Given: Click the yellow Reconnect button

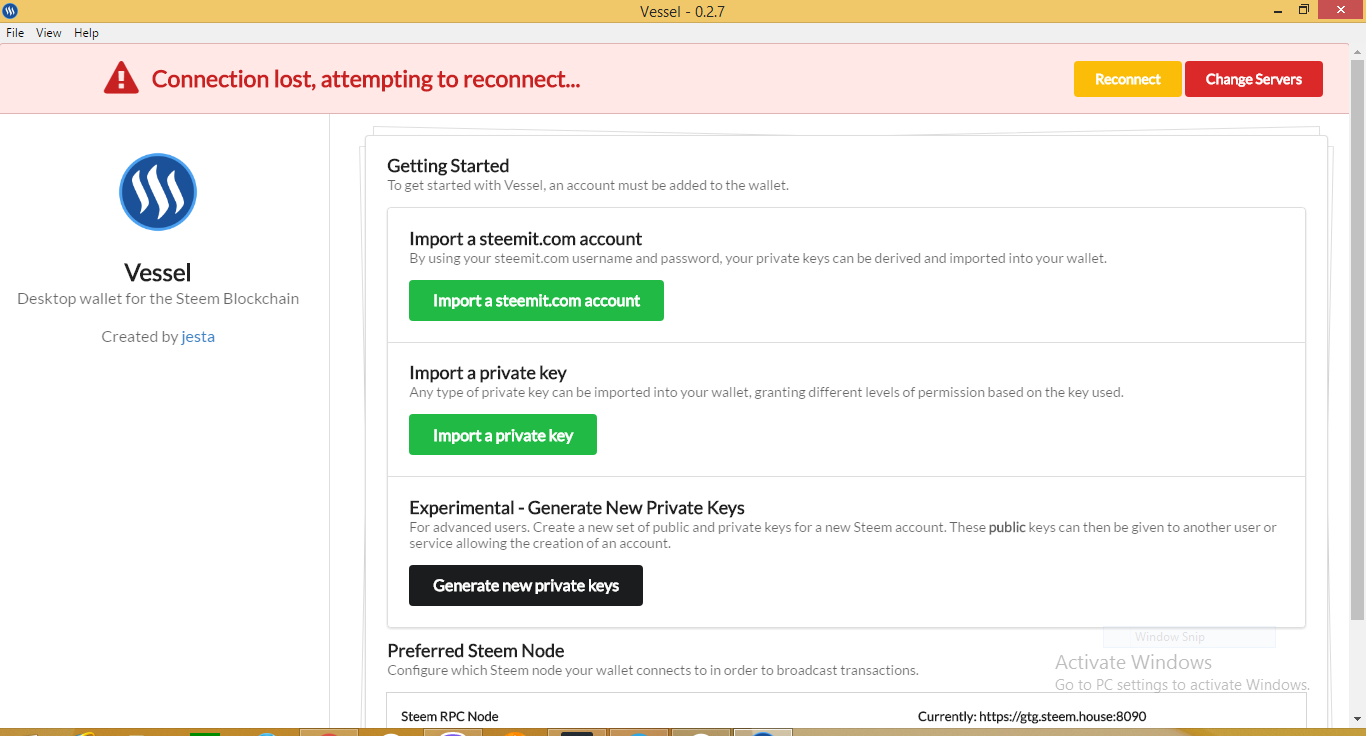Looking at the screenshot, I should tap(1128, 79).
